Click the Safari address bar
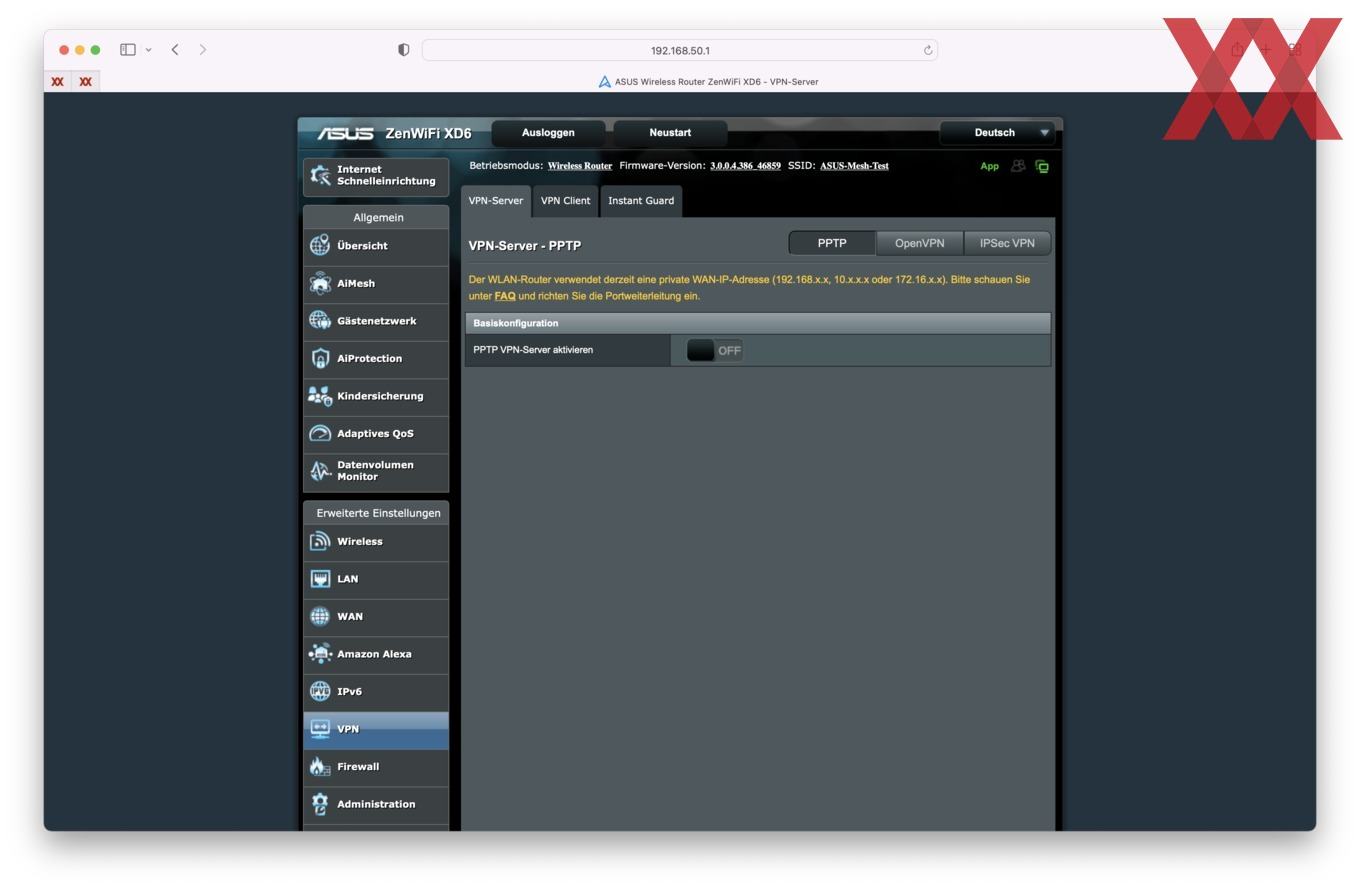 680,50
